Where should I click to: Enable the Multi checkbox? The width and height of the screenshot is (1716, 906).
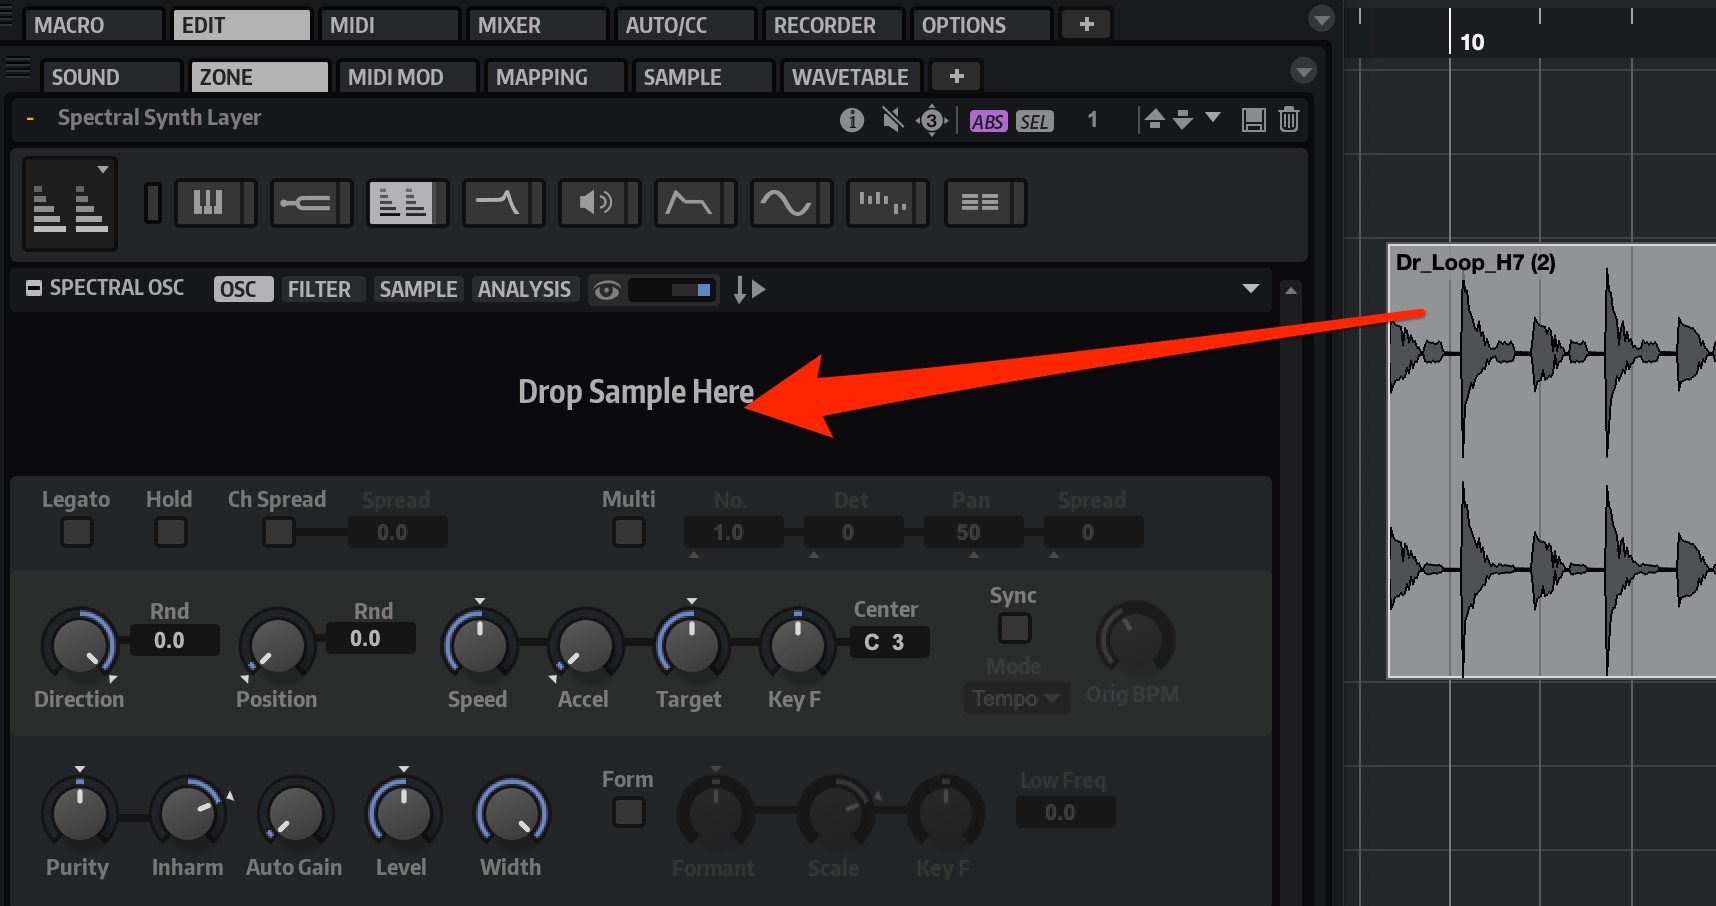tap(629, 532)
